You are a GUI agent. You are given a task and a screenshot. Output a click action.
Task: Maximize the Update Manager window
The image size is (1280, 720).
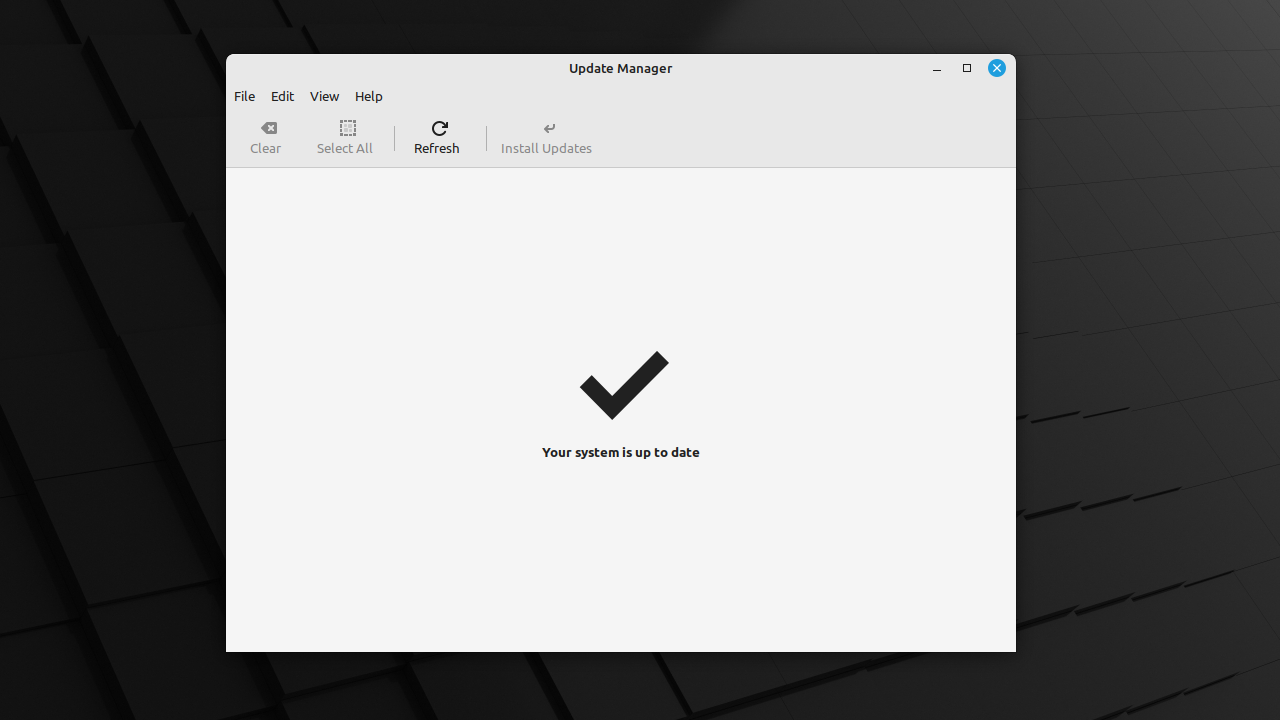(967, 68)
